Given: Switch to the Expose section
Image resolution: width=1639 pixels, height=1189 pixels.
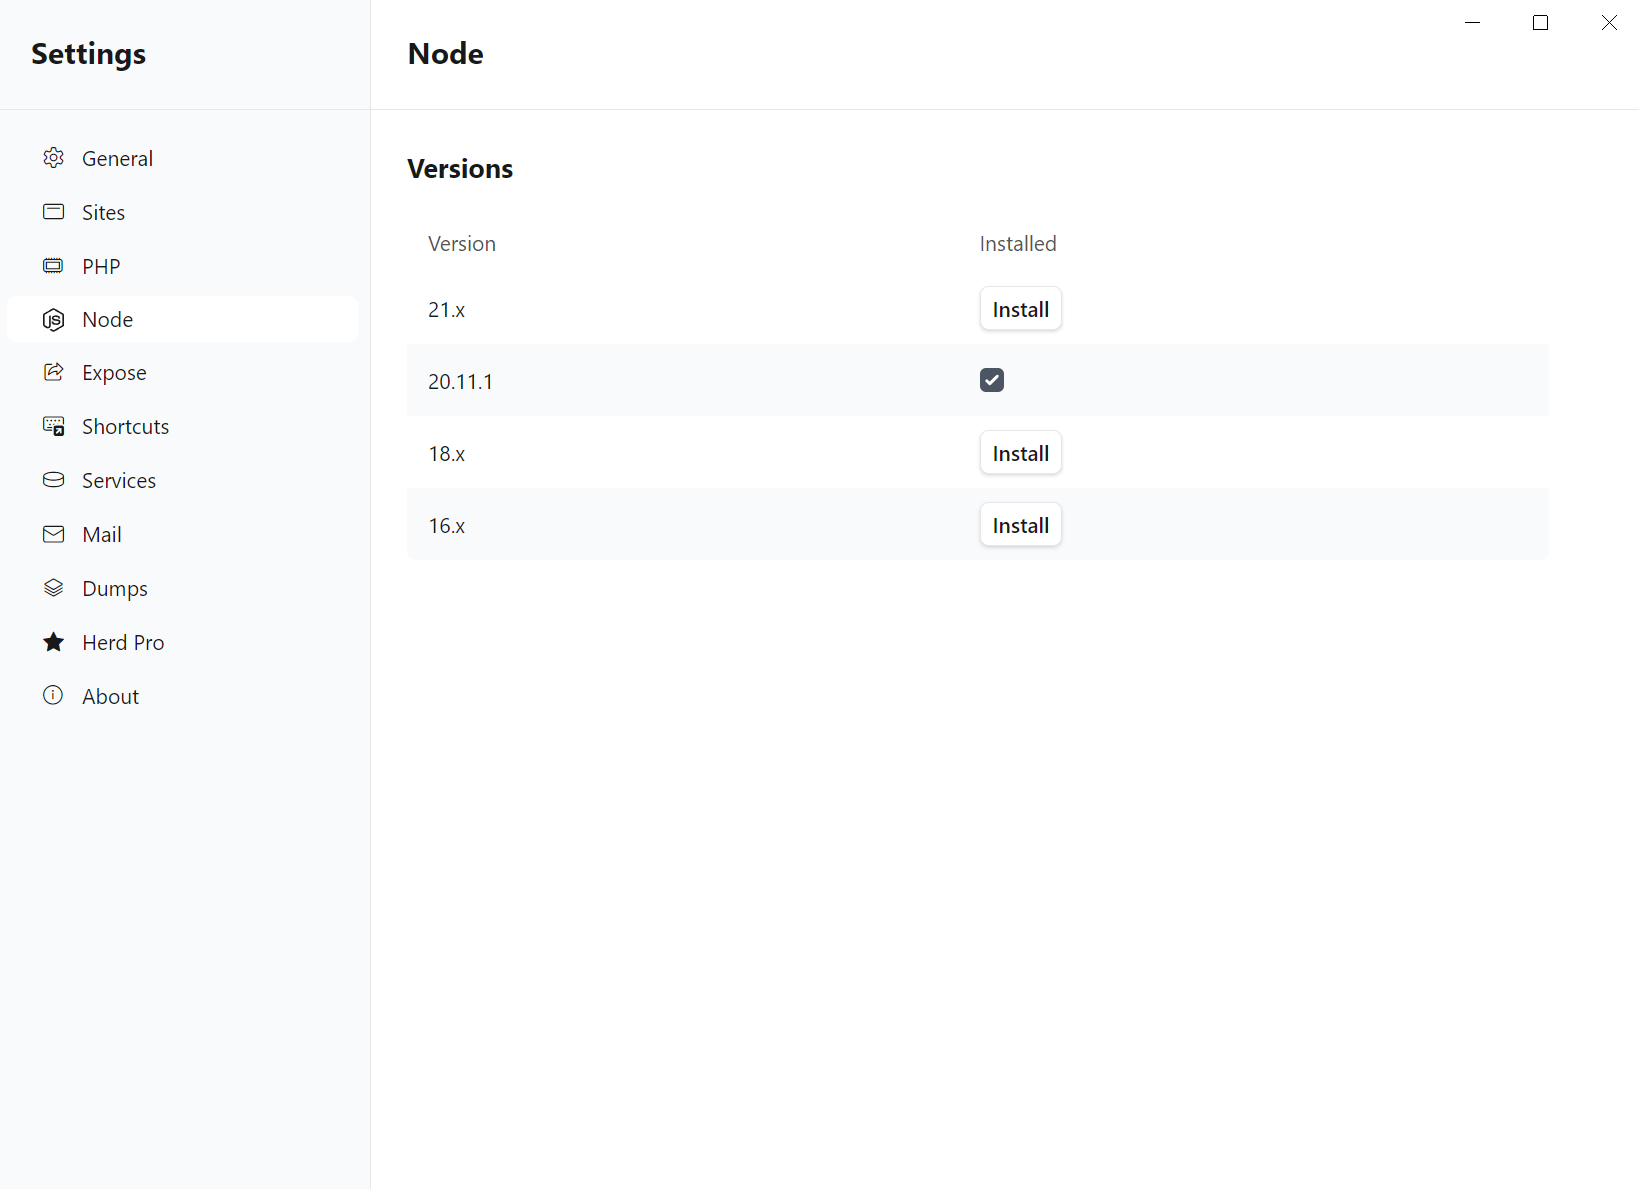Looking at the screenshot, I should (x=113, y=372).
